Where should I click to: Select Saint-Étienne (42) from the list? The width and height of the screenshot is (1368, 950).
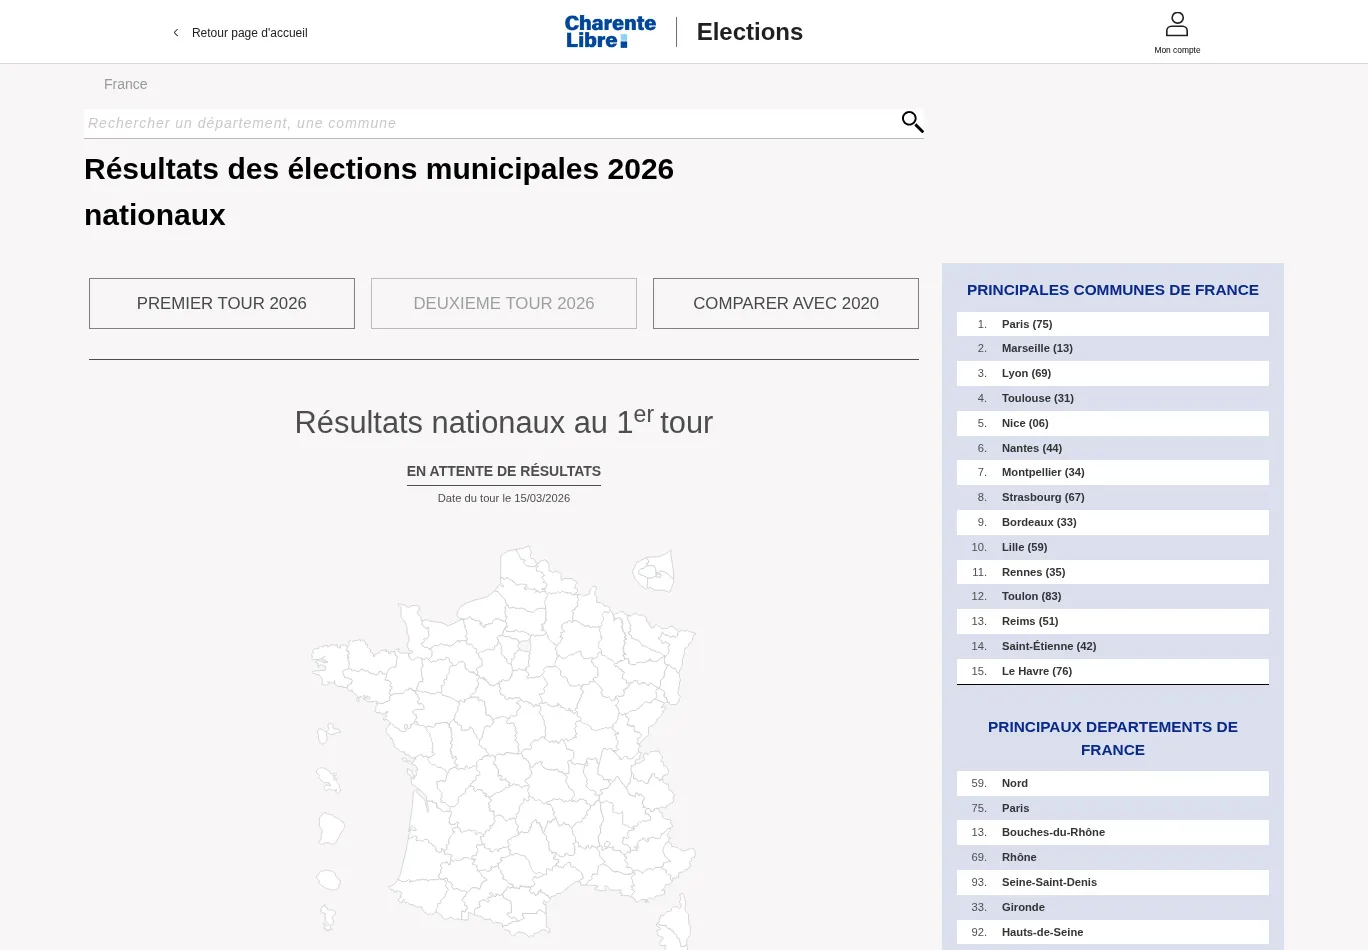click(x=1048, y=646)
